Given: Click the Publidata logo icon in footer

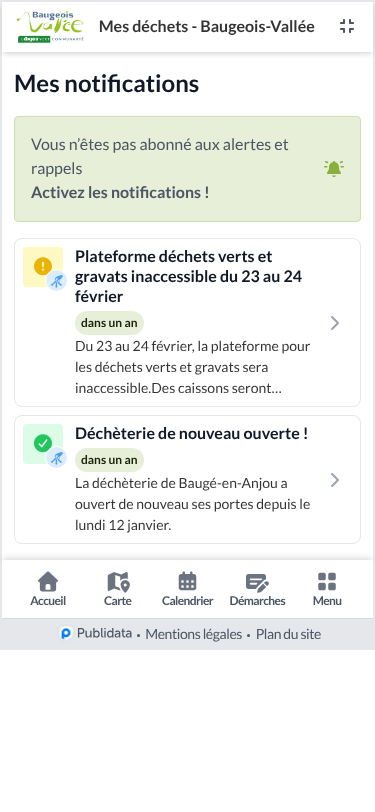Looking at the screenshot, I should [x=66, y=633].
